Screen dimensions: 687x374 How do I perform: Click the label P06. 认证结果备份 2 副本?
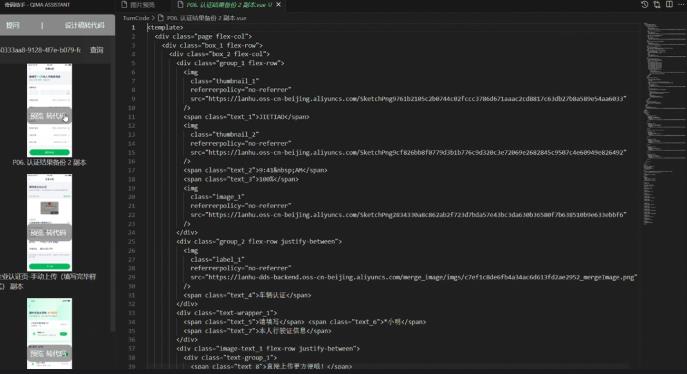pos(49,162)
